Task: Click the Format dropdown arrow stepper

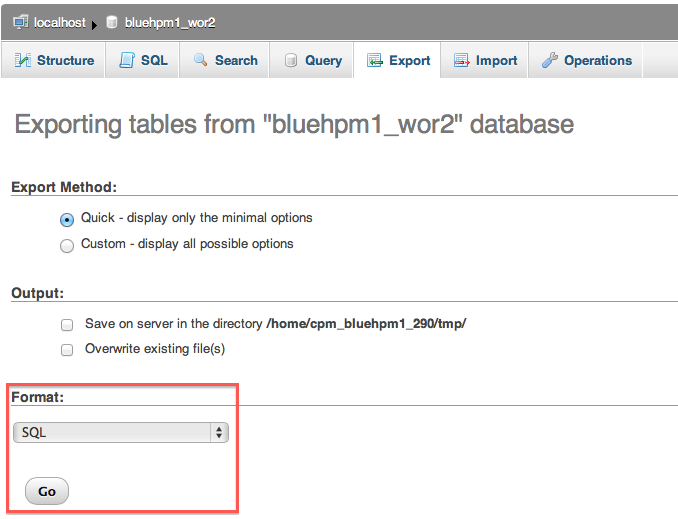Action: tap(219, 433)
